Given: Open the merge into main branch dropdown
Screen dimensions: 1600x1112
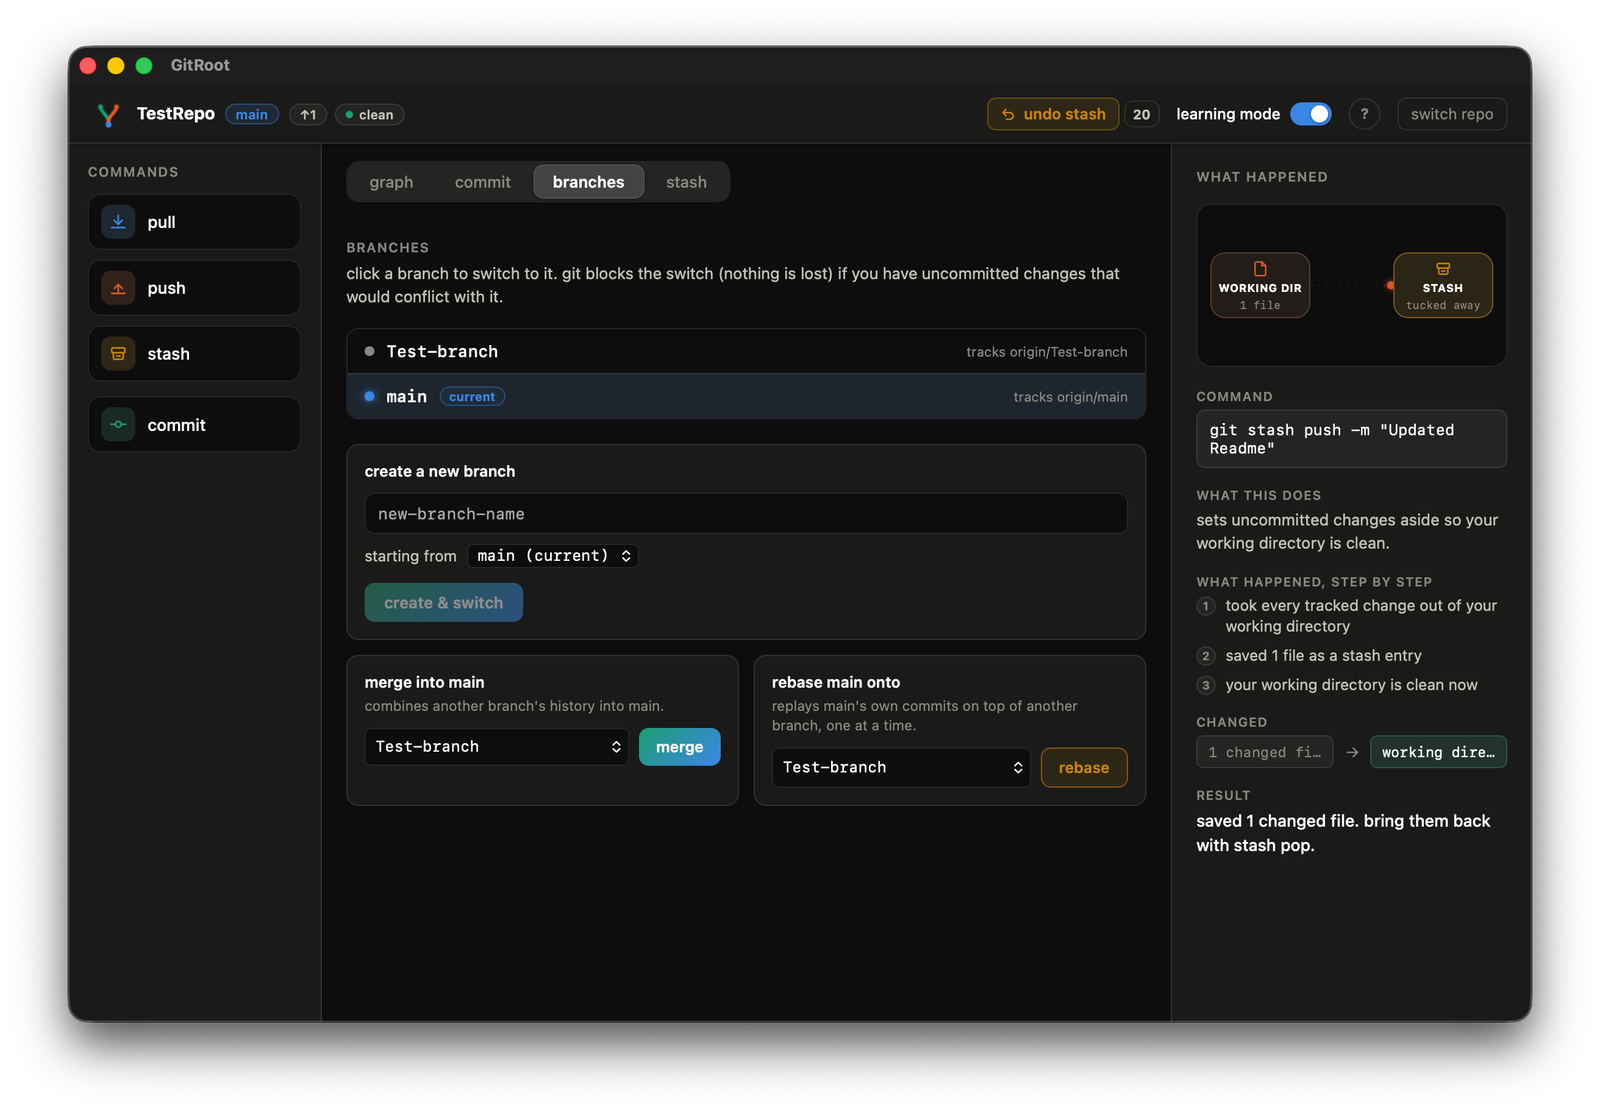Looking at the screenshot, I should point(496,747).
